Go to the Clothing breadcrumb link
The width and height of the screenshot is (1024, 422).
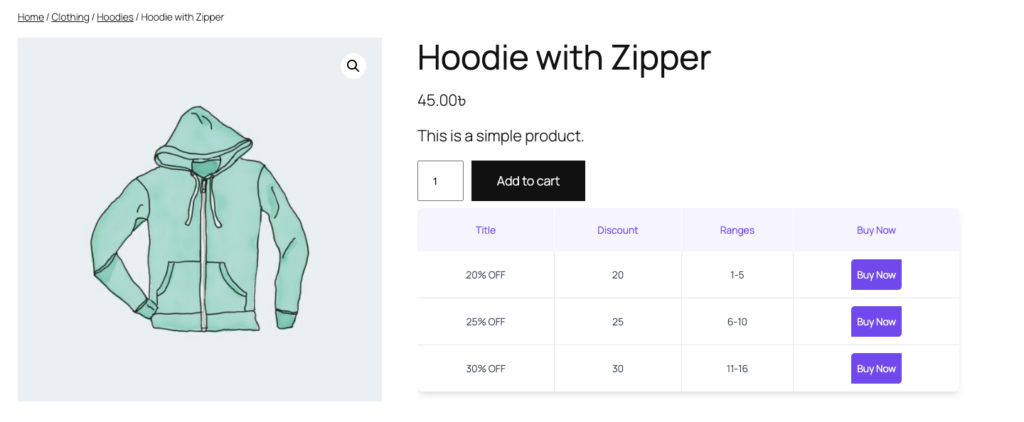70,17
